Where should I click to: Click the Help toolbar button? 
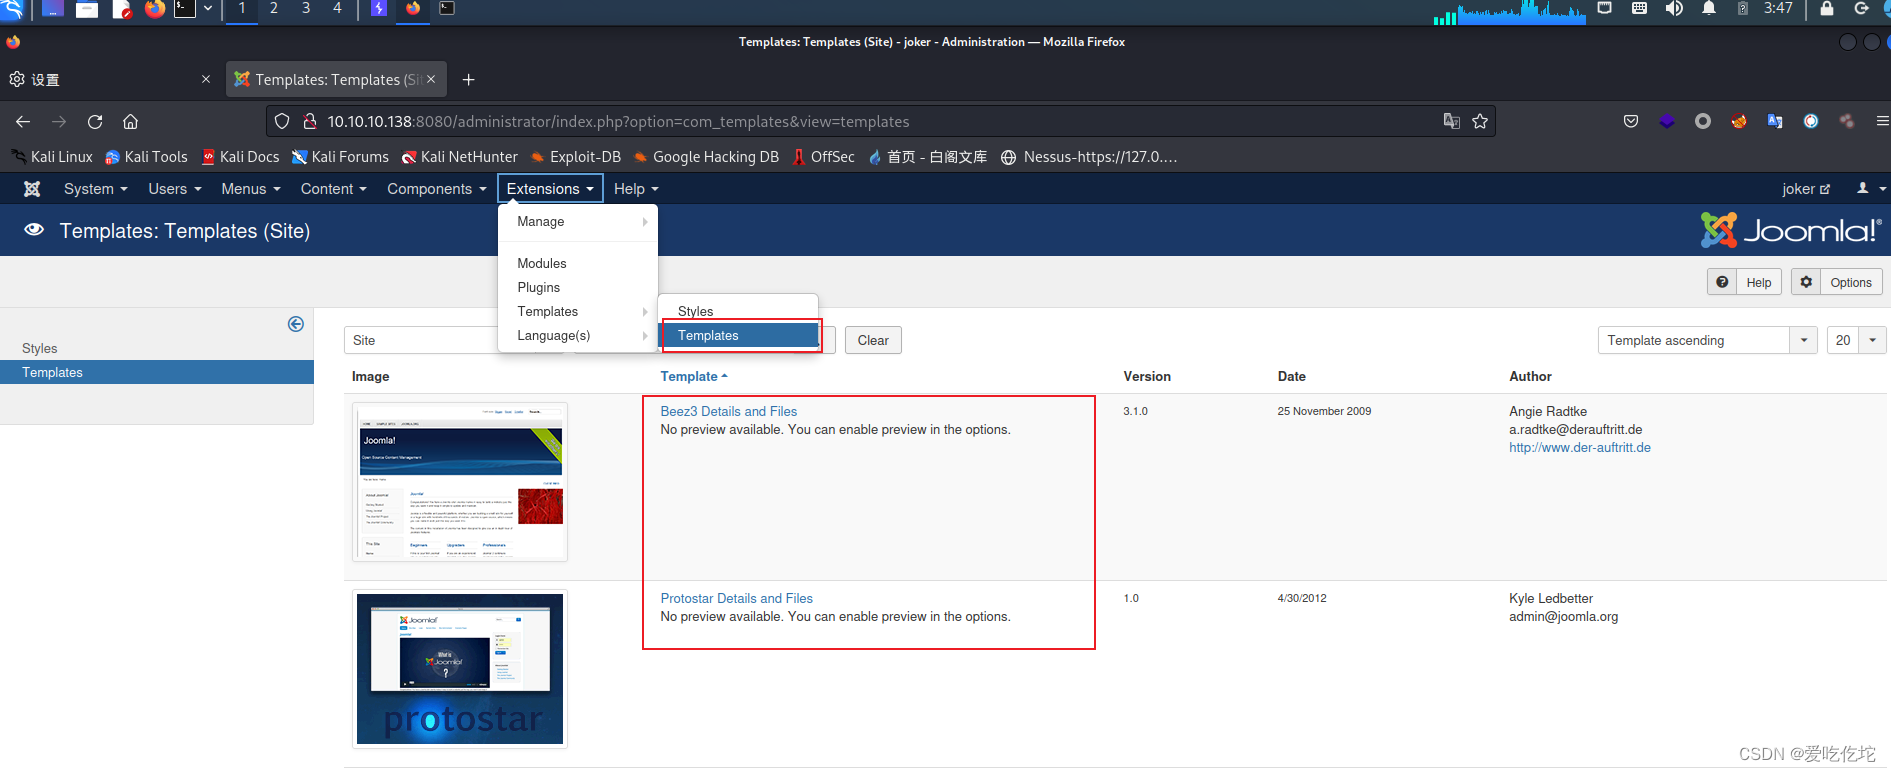click(1745, 282)
